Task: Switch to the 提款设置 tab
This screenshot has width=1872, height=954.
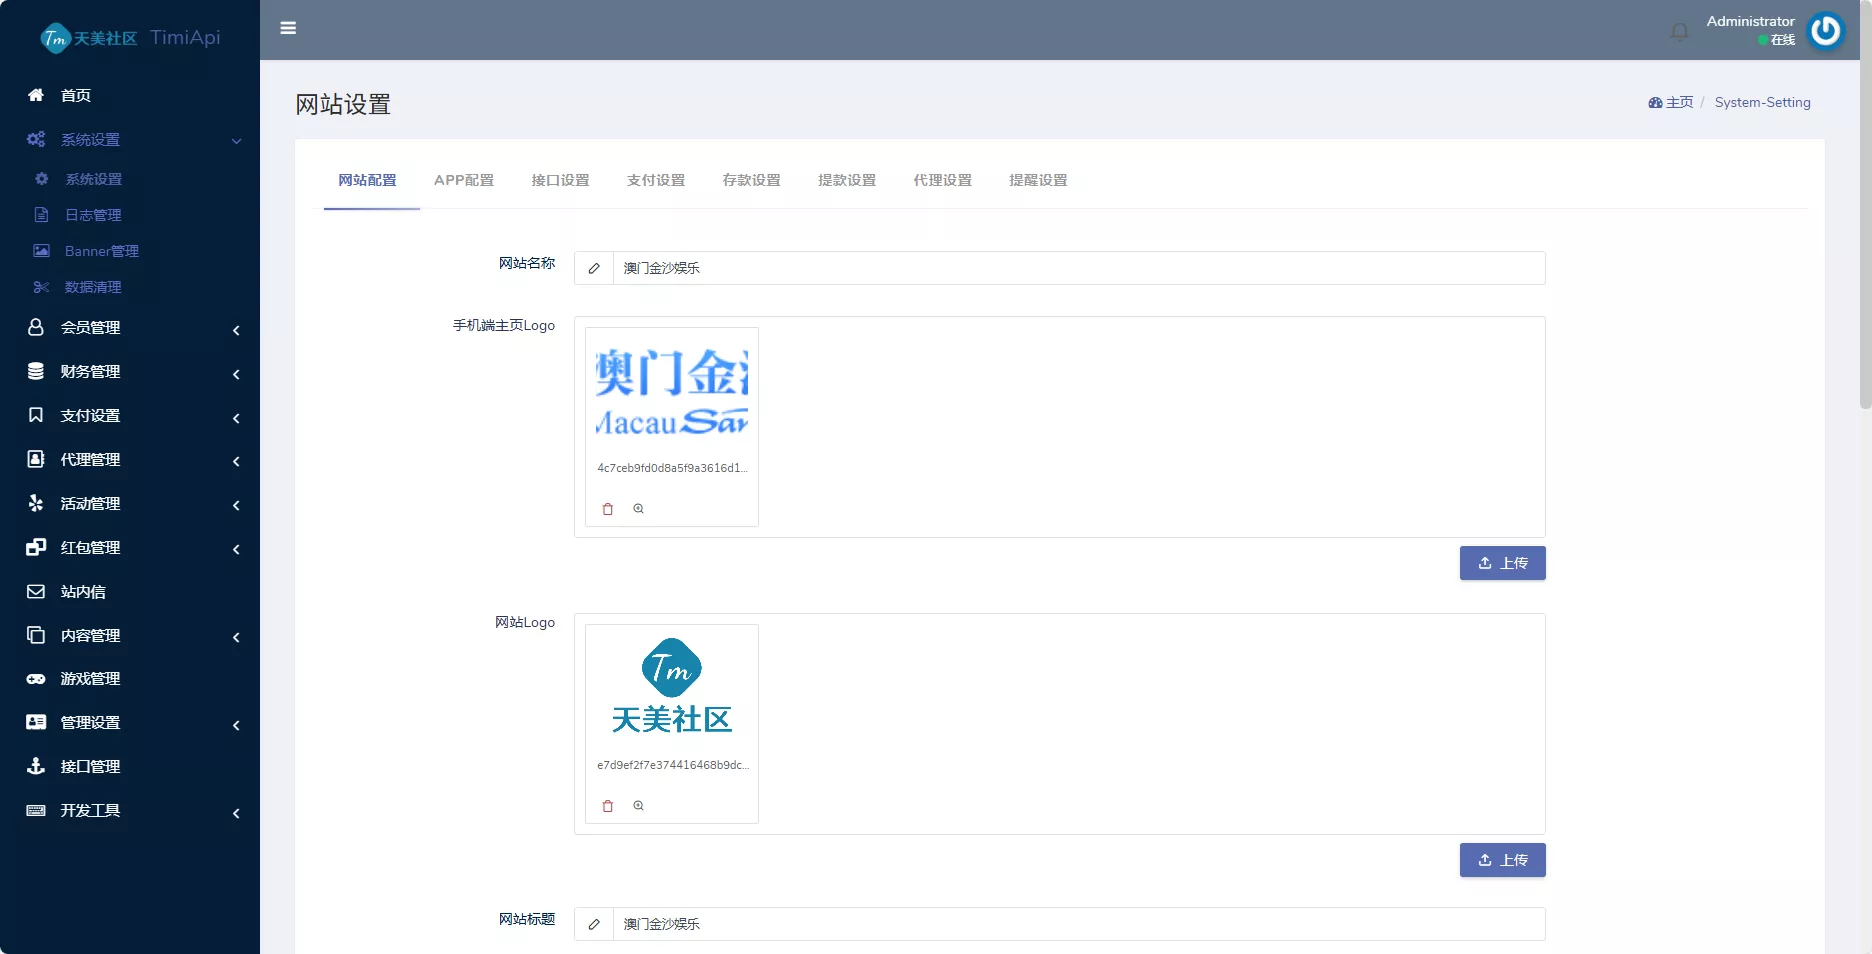Action: click(846, 181)
